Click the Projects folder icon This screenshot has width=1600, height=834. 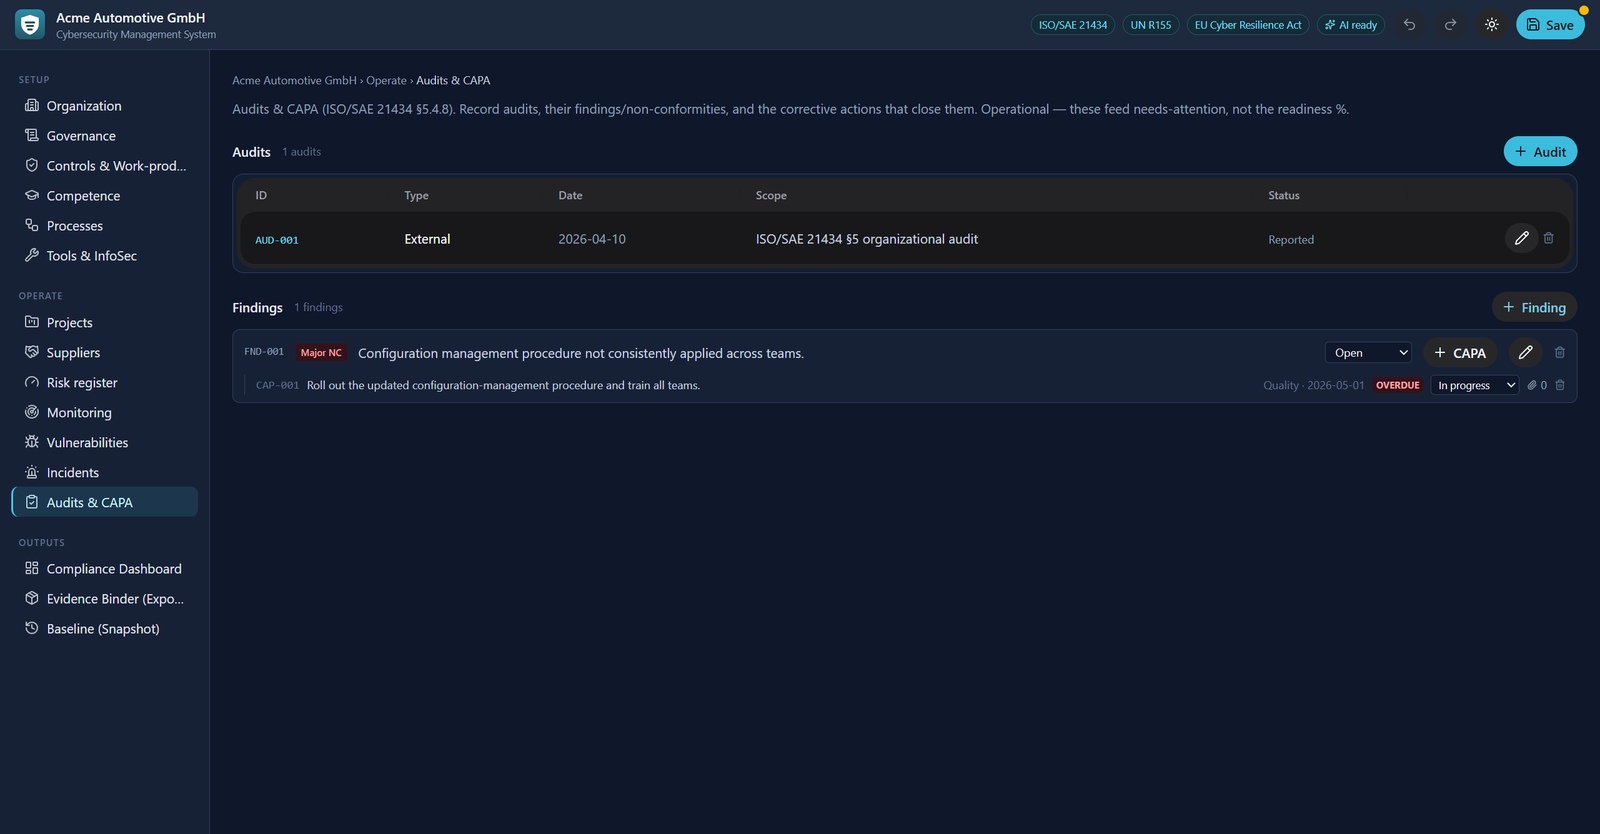click(x=32, y=322)
